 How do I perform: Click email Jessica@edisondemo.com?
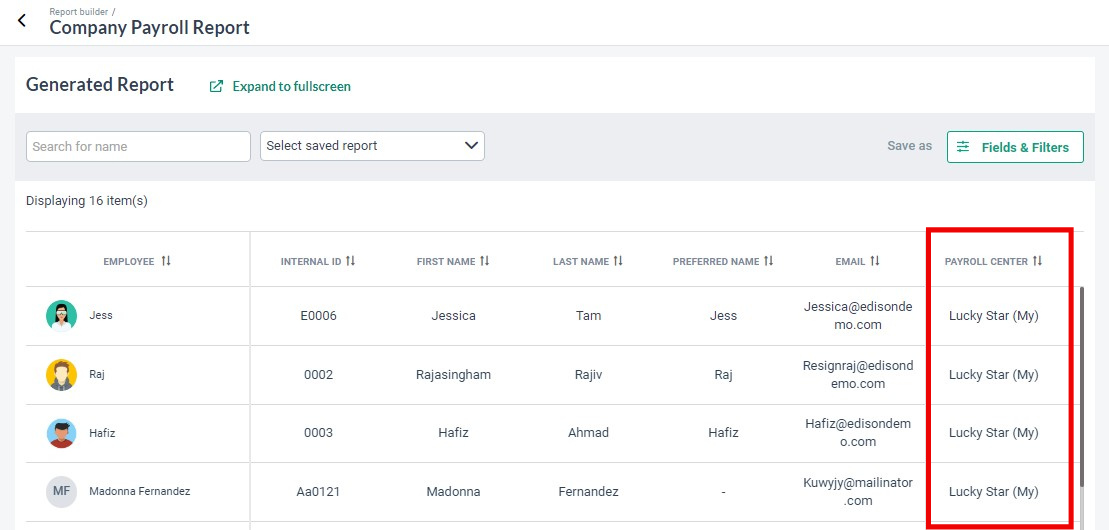(x=858, y=316)
